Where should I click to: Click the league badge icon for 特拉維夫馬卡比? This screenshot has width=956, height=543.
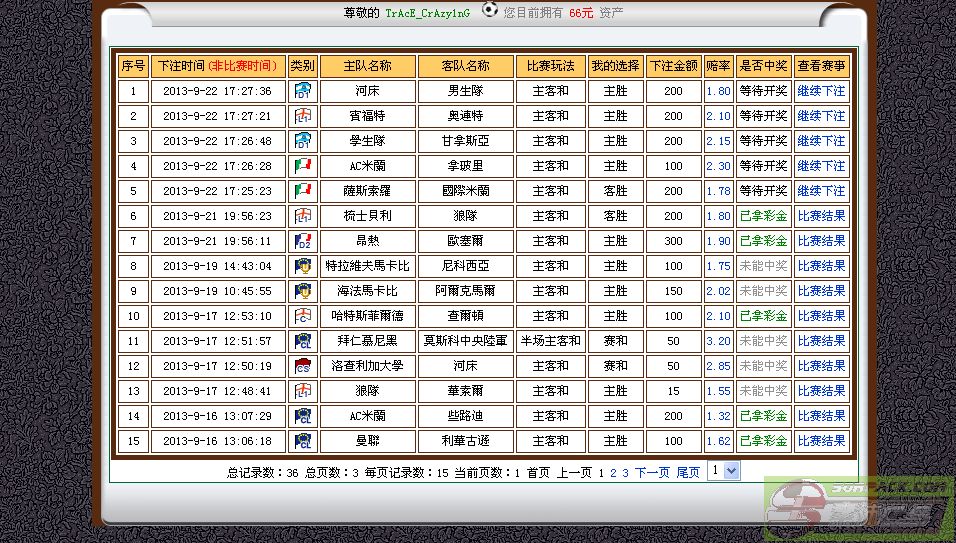(x=303, y=266)
